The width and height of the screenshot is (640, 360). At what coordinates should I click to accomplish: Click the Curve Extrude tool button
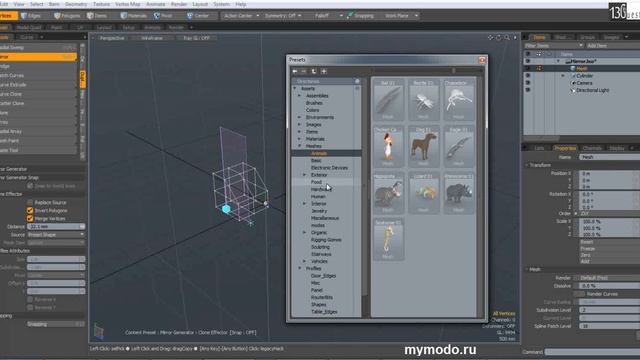click(38, 85)
